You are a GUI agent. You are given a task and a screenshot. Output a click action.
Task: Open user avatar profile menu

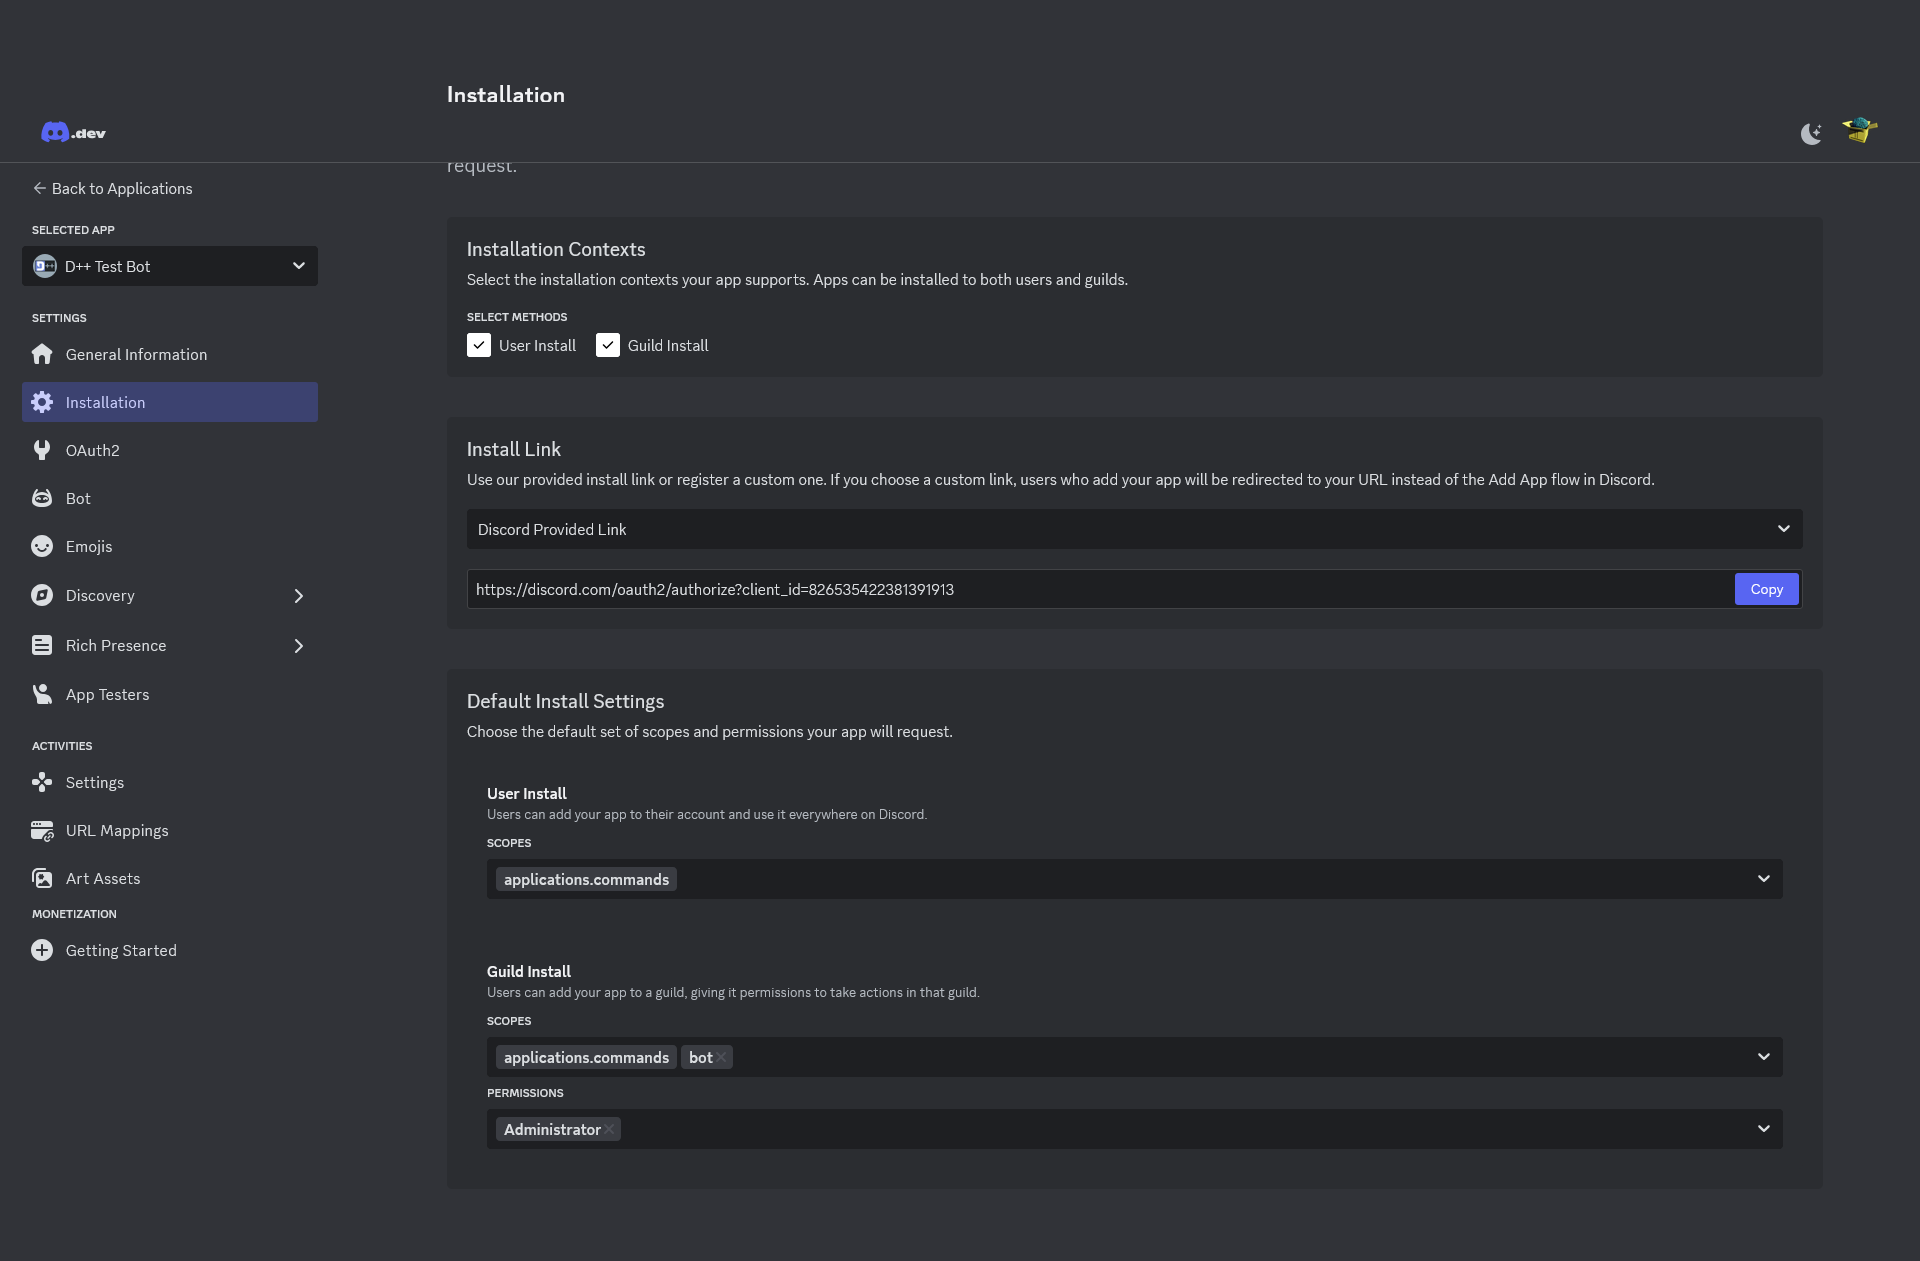click(1860, 131)
